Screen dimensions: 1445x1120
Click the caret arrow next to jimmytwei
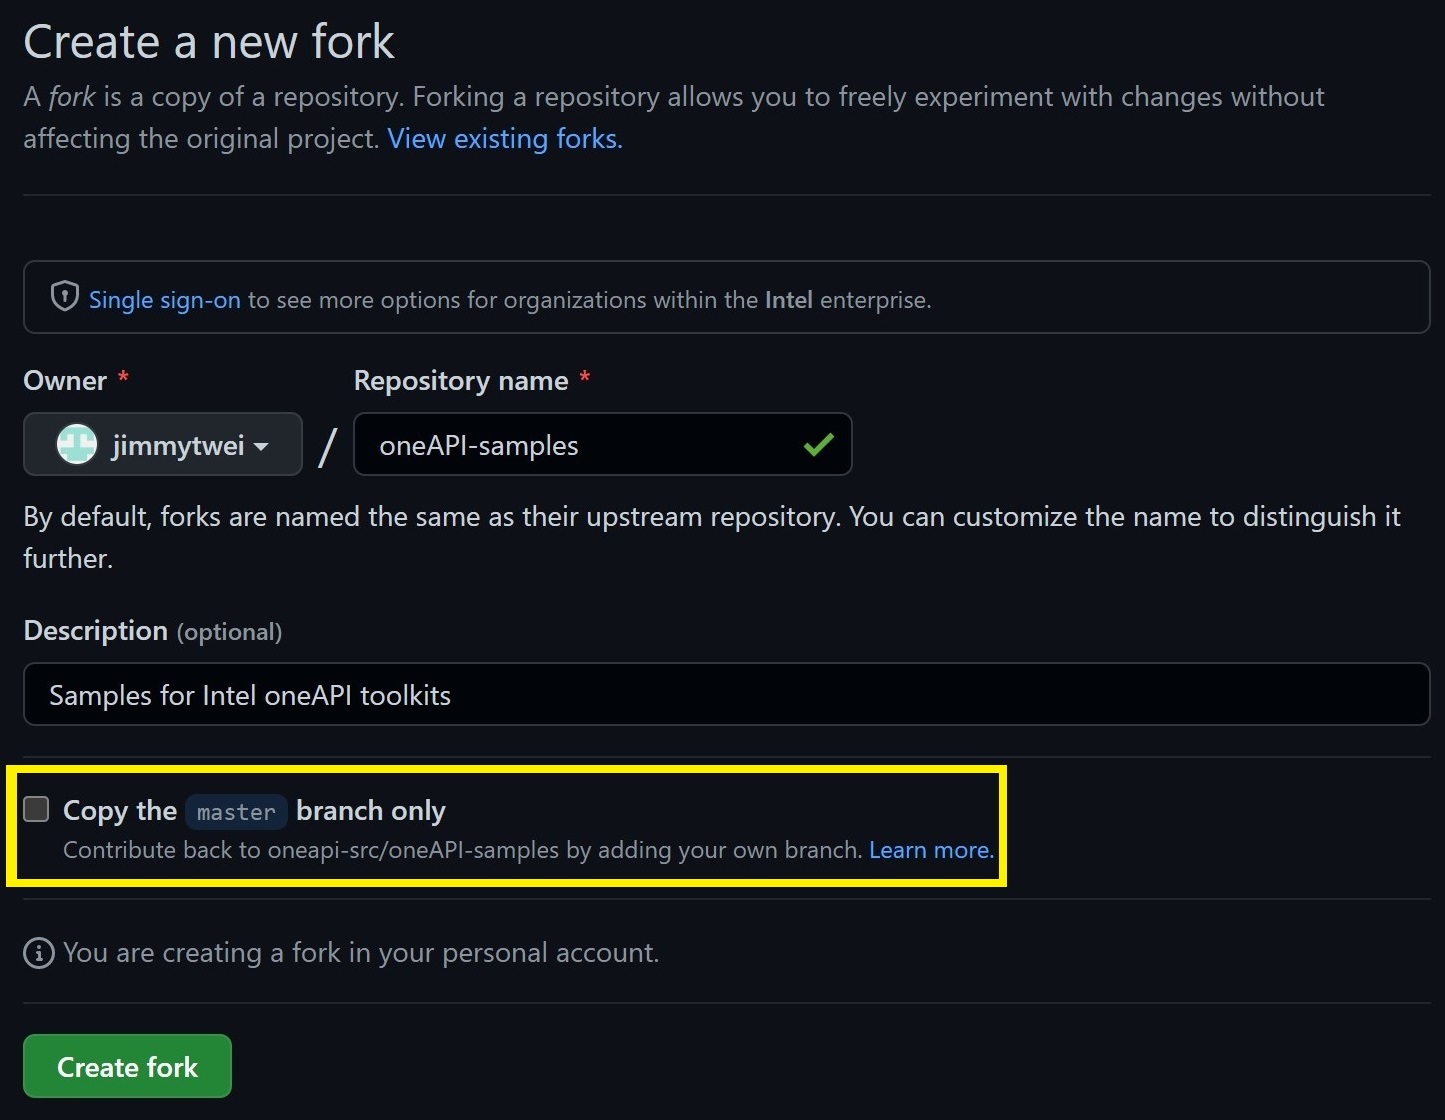pos(261,446)
